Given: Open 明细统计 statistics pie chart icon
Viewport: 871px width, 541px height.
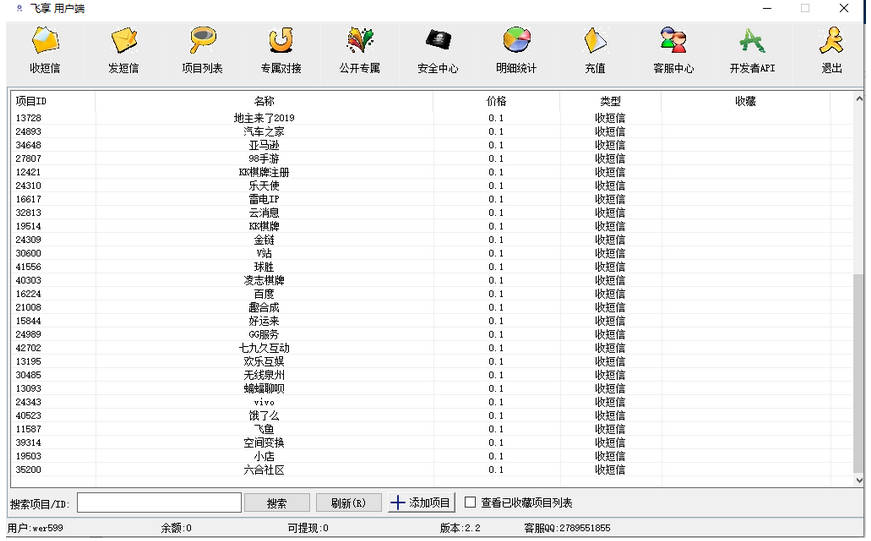Looking at the screenshot, I should tap(517, 50).
